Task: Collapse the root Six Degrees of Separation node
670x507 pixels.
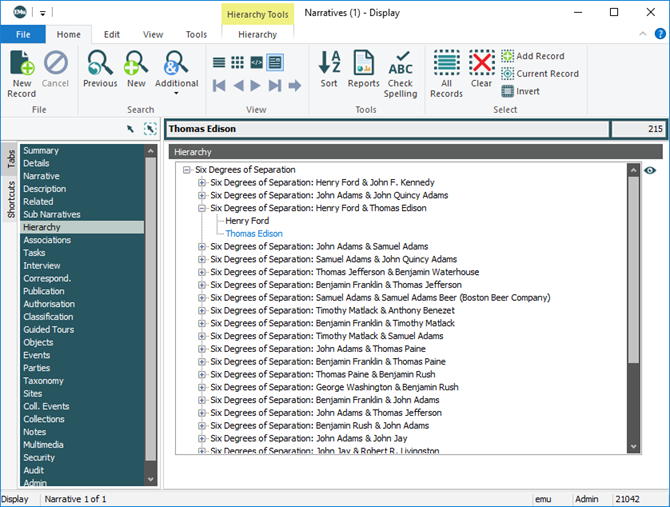Action: click(187, 170)
